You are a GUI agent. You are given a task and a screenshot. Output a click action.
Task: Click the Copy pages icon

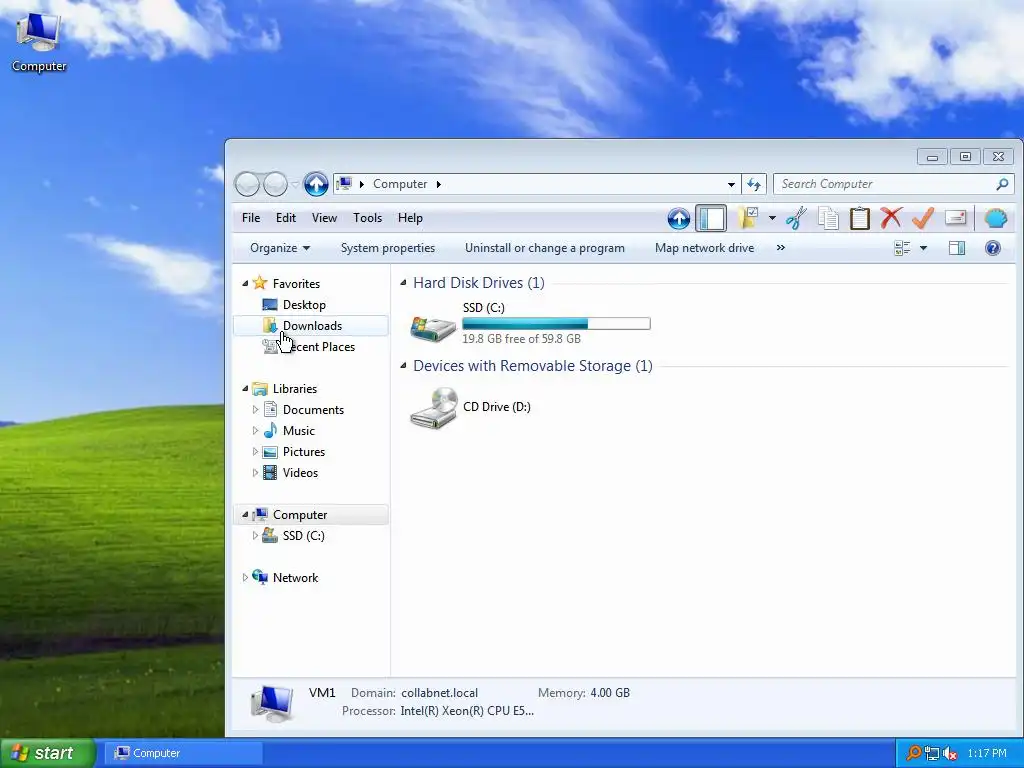[x=828, y=218]
